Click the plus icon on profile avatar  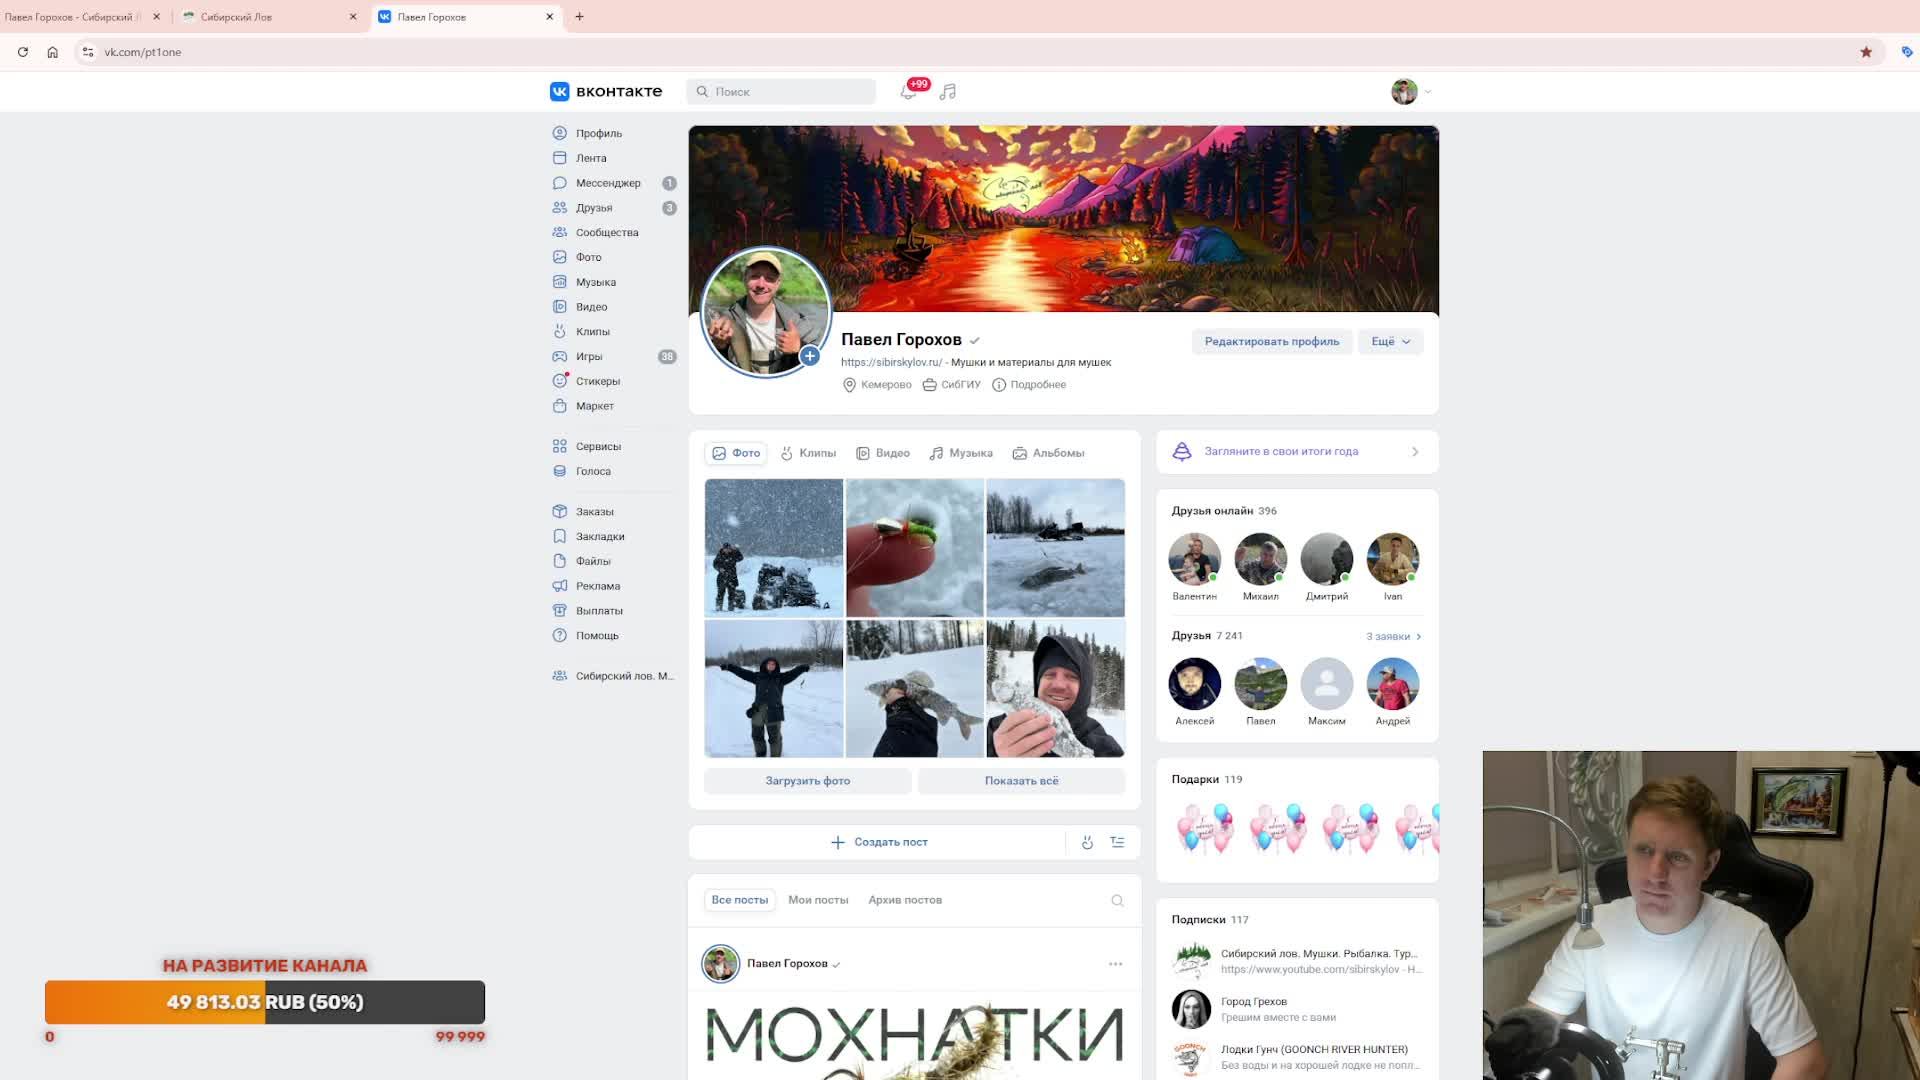[810, 356]
